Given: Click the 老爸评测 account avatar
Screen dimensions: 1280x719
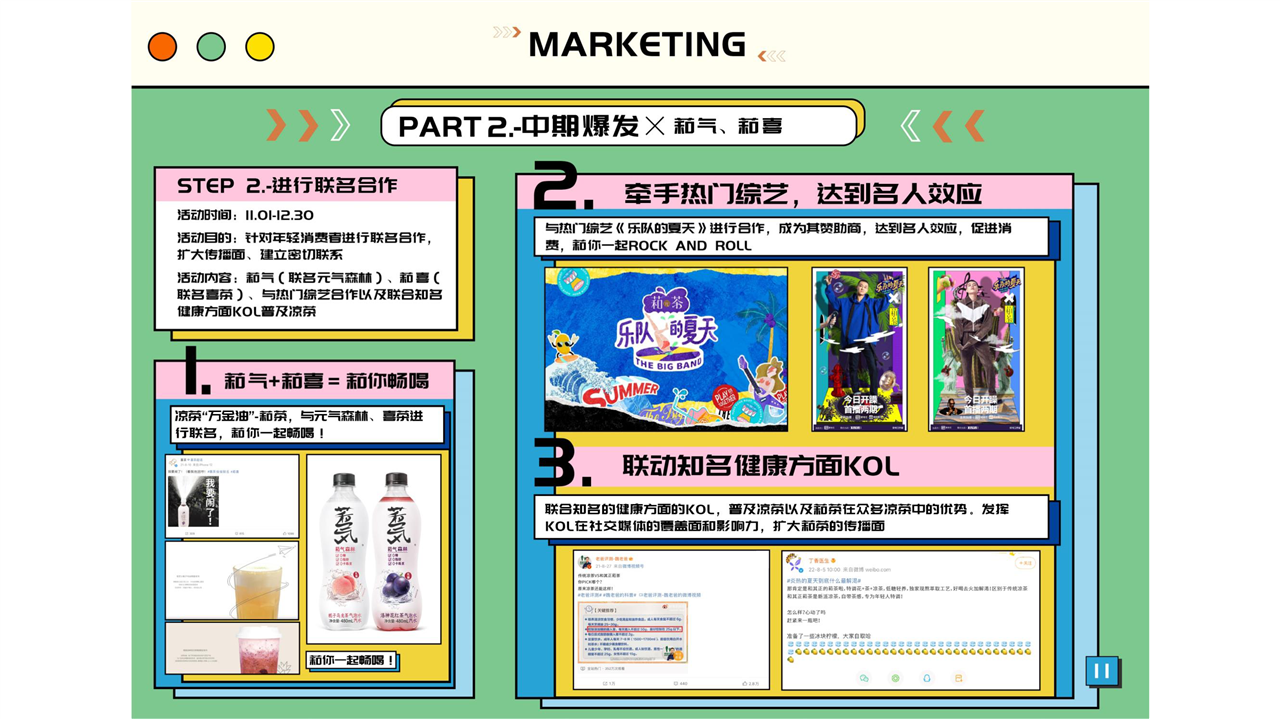Looking at the screenshot, I should [x=585, y=562].
